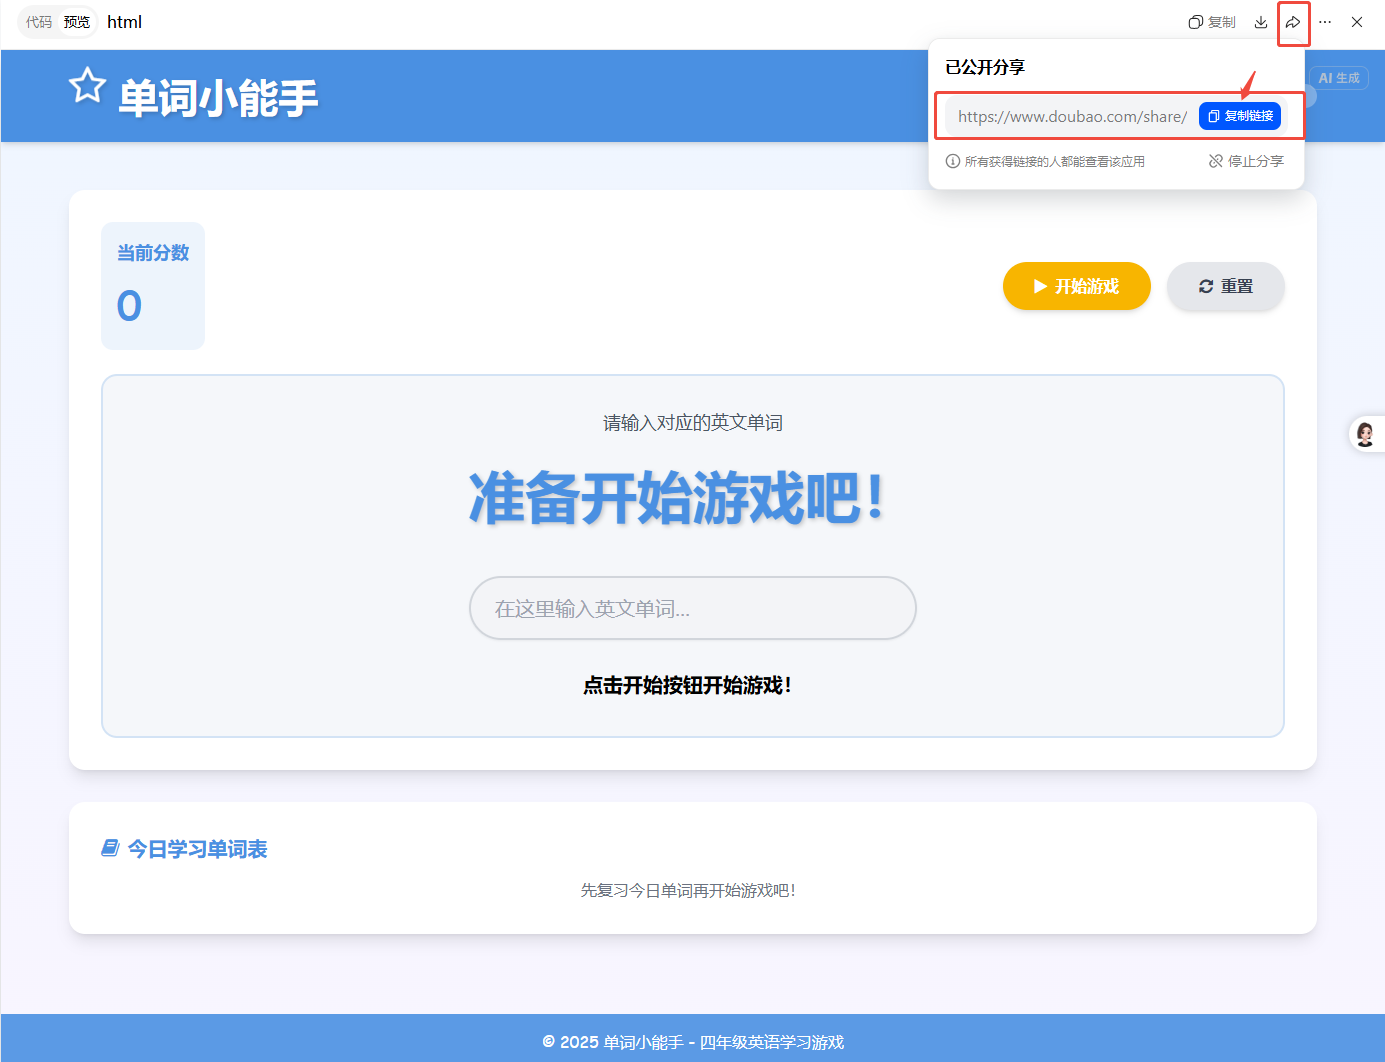Click the download icon in toolbar

(1261, 22)
